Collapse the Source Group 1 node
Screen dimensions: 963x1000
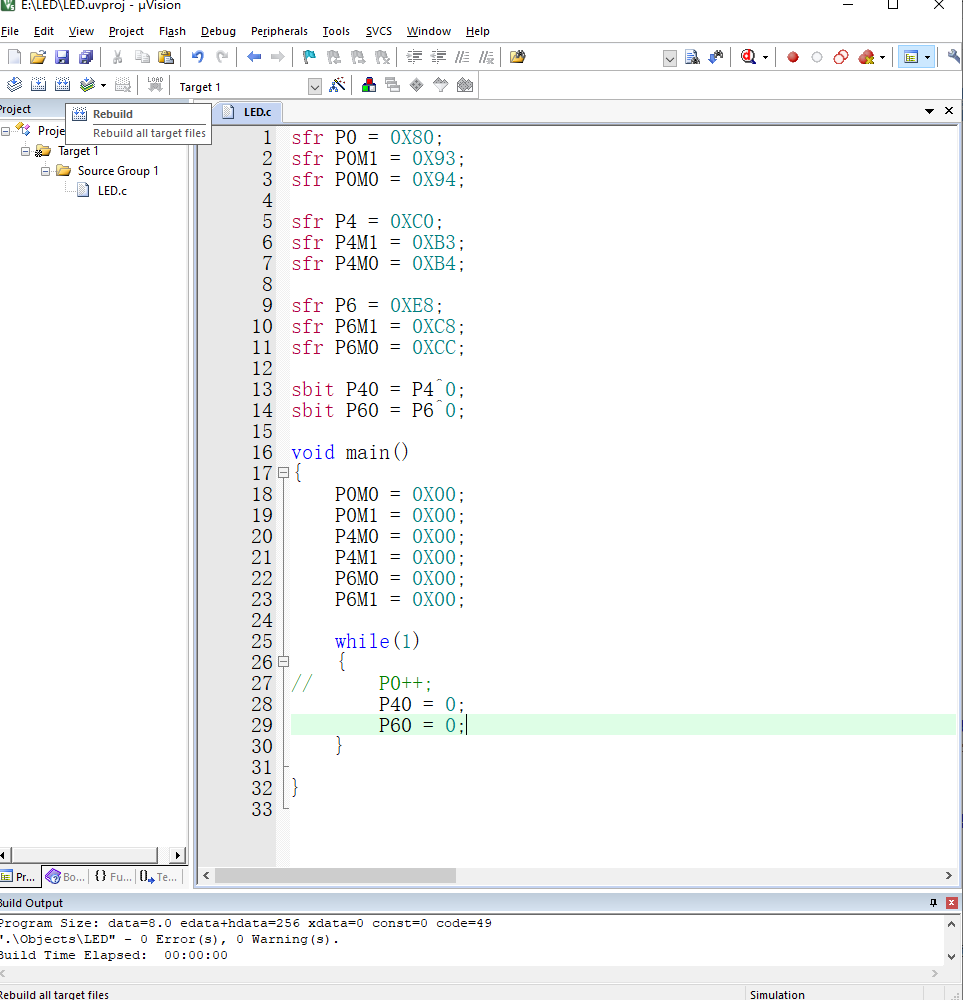pos(45,171)
